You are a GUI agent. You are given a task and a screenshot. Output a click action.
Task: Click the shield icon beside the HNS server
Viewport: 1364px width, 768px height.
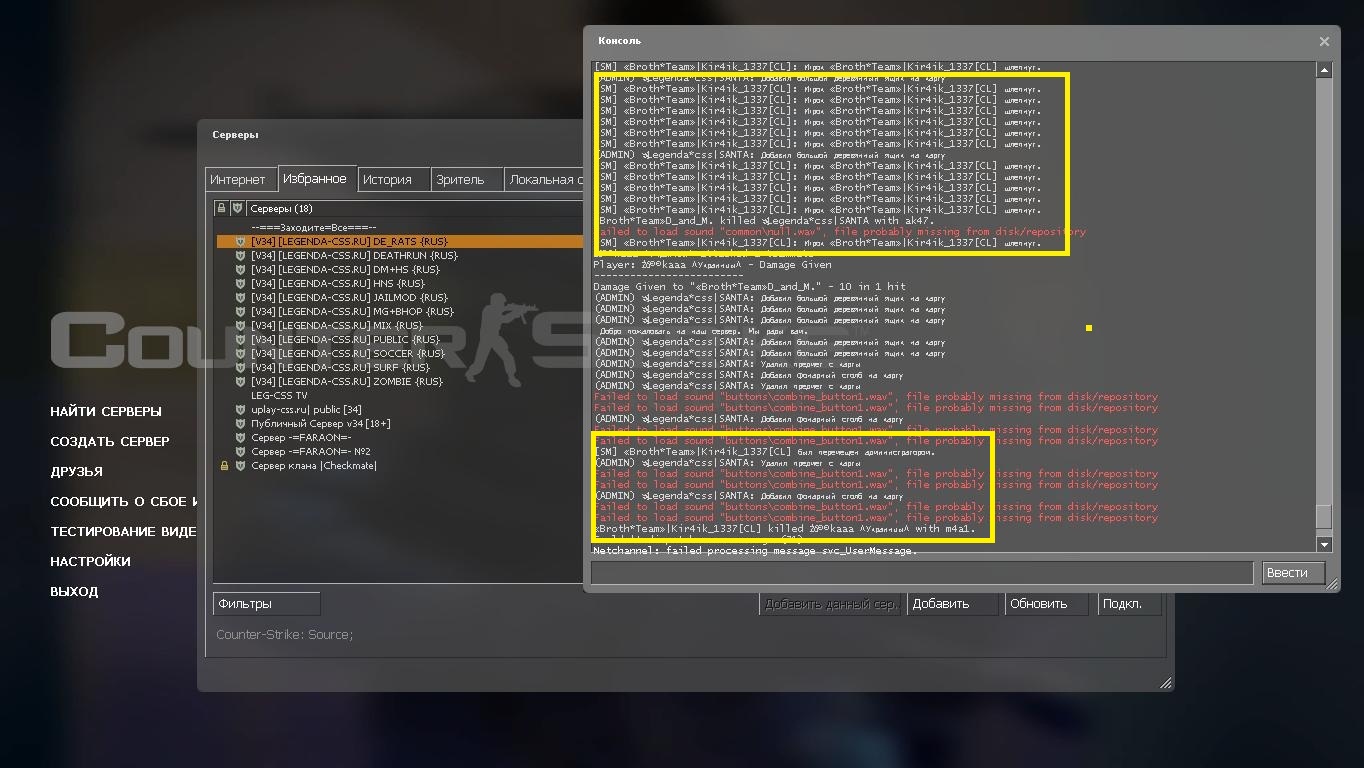240,283
